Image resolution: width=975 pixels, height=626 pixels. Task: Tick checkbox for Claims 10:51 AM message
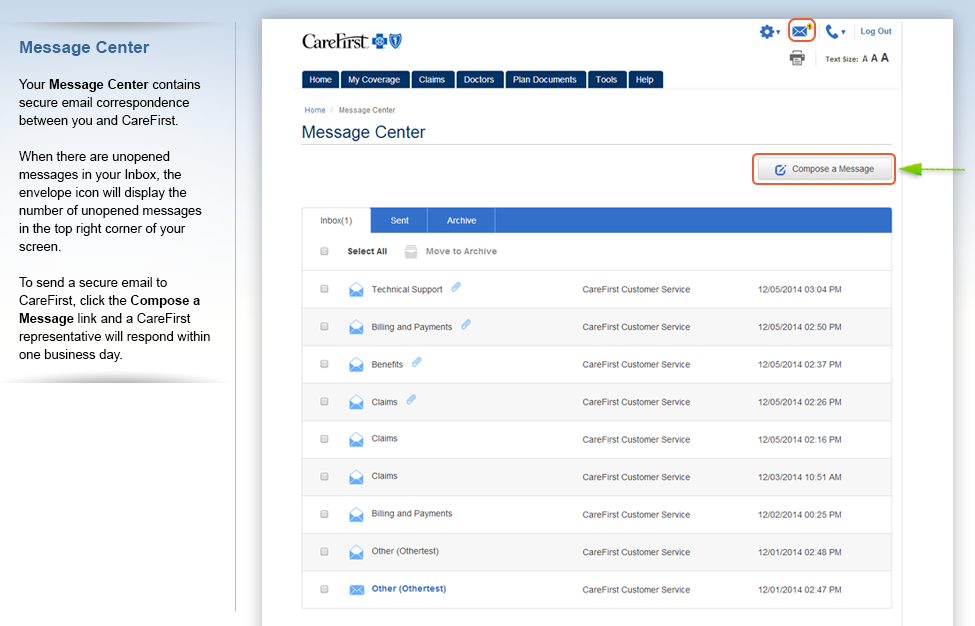point(324,476)
